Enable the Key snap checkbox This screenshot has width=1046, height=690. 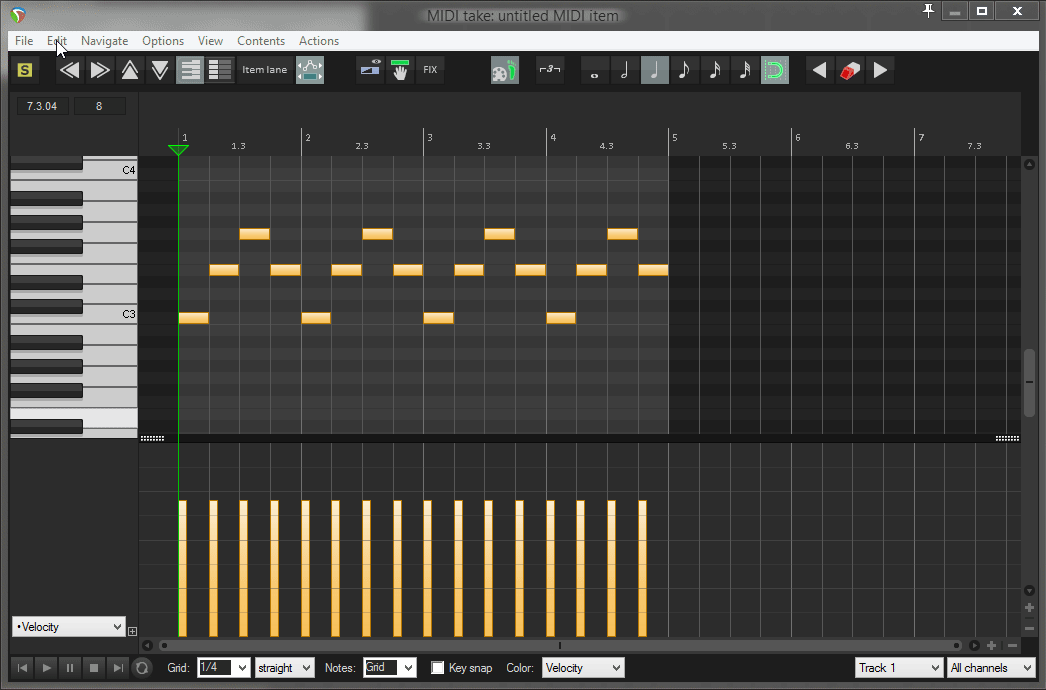click(x=438, y=668)
